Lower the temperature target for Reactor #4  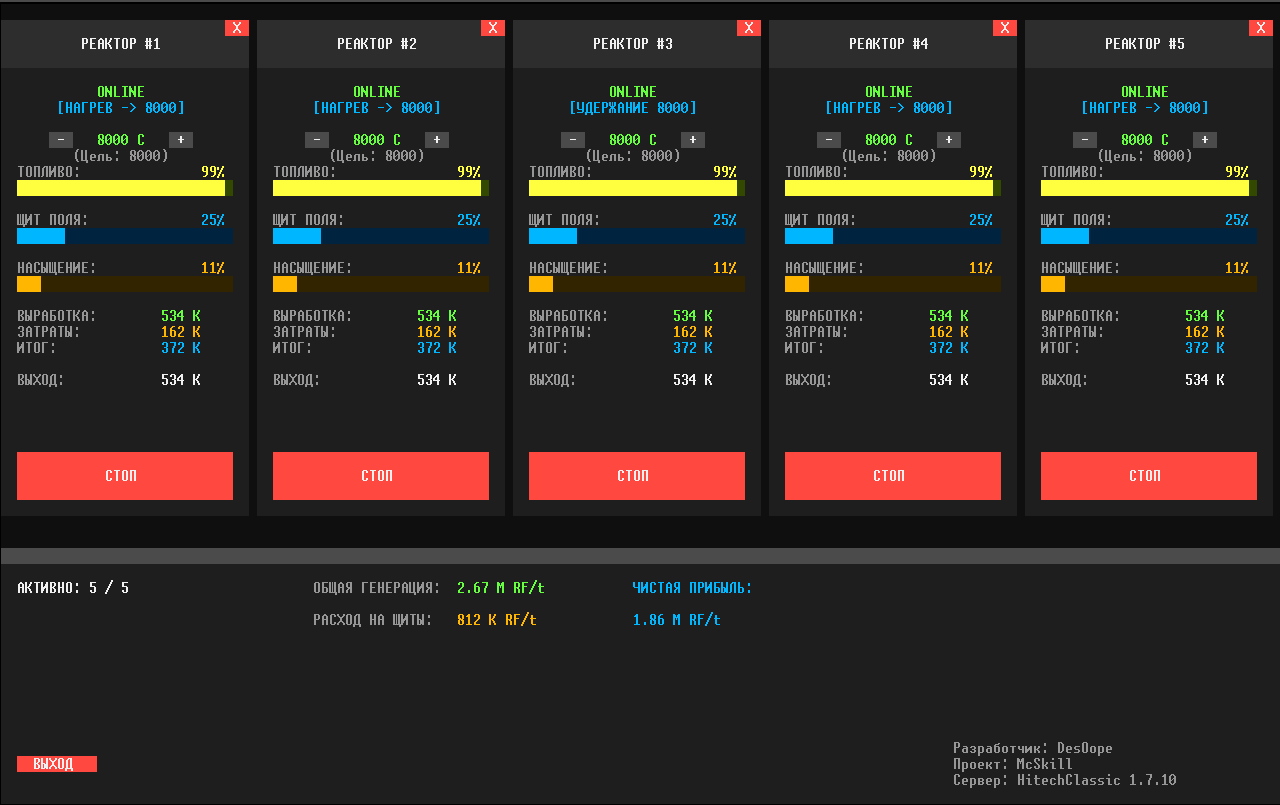click(x=829, y=140)
